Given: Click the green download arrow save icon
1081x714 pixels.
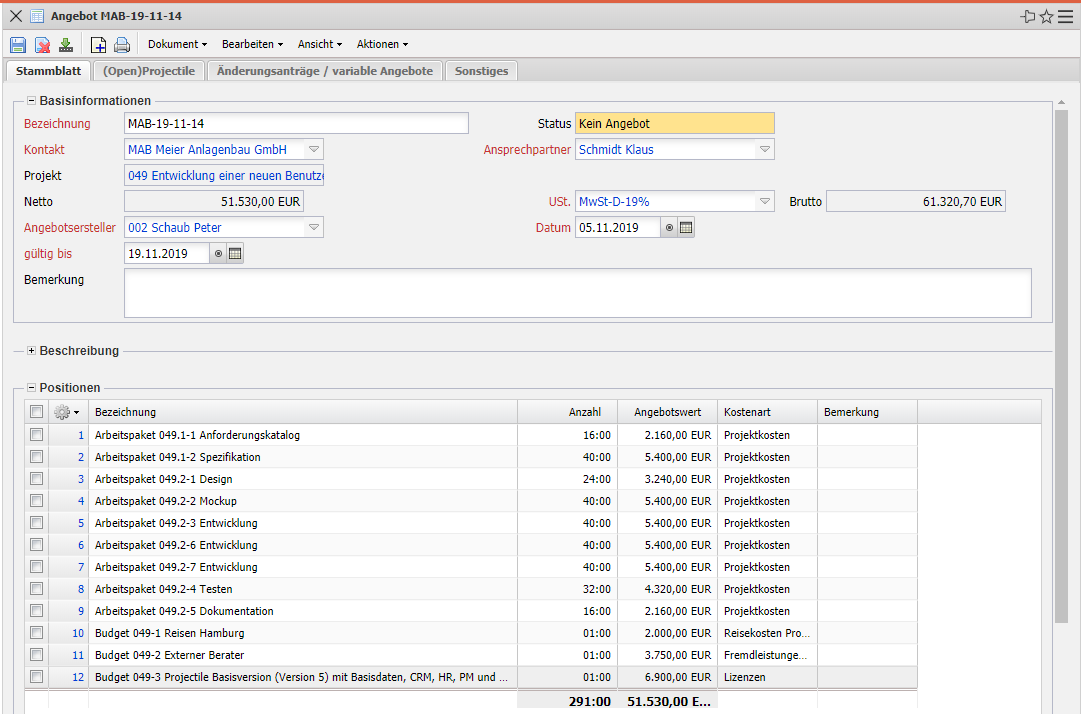Looking at the screenshot, I should (66, 44).
